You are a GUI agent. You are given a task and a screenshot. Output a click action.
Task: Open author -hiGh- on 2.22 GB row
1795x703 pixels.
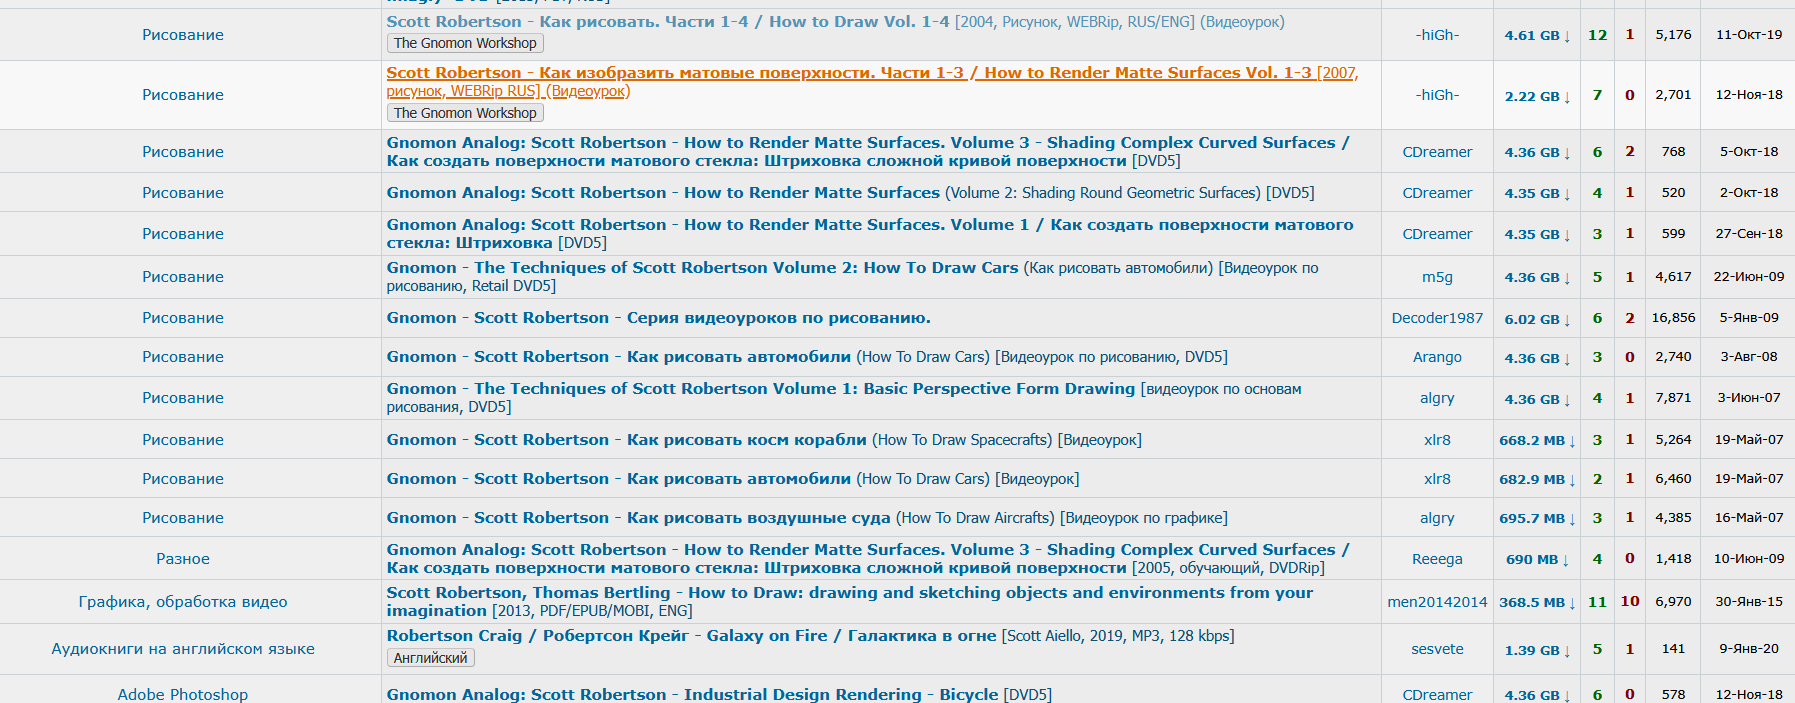[1437, 95]
